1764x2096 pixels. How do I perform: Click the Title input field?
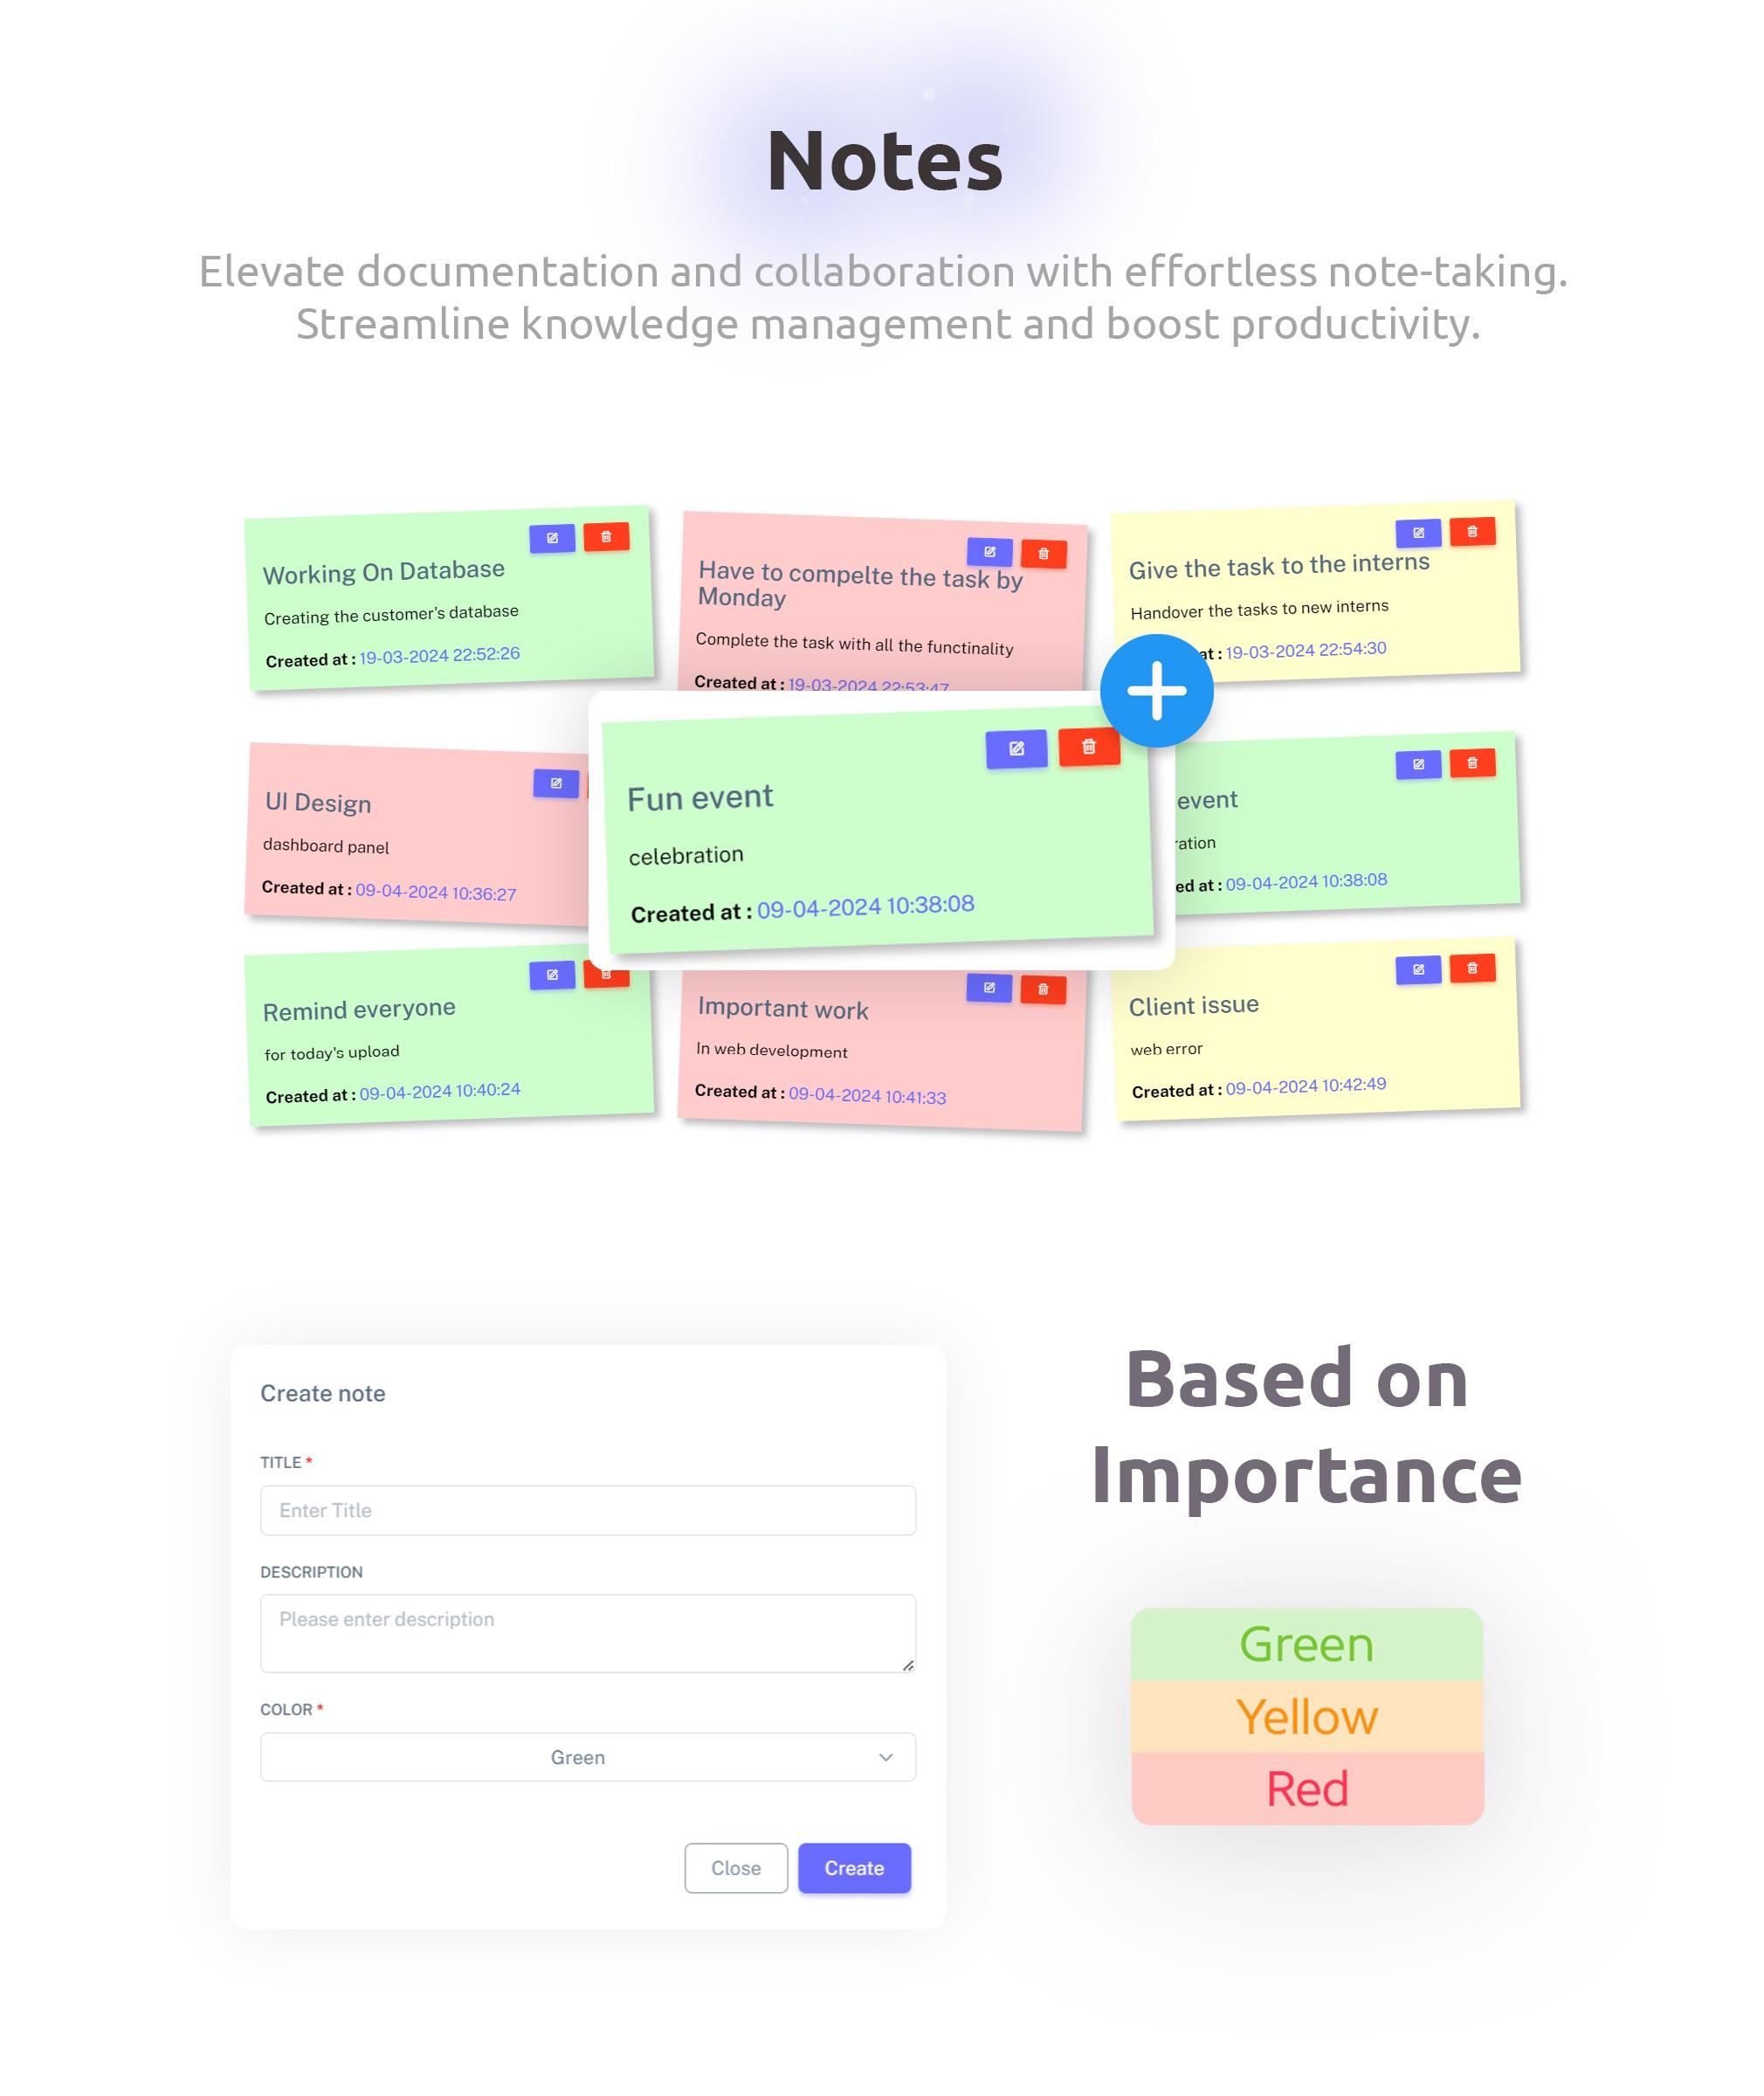tap(586, 1508)
